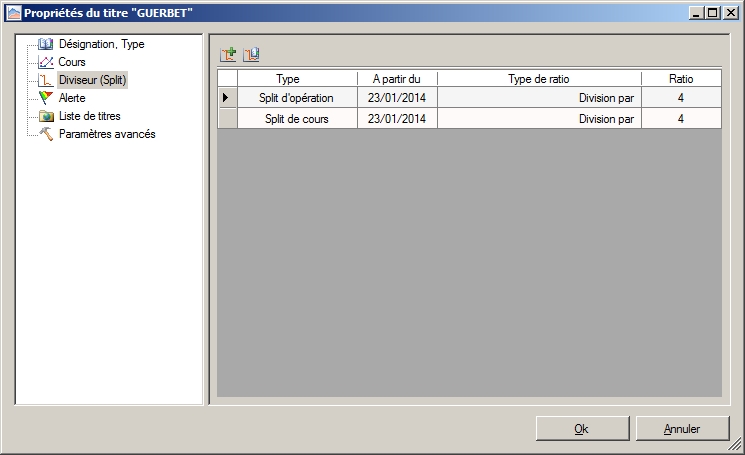Click the Liste de titres folder icon
This screenshot has height=455, width=745.
click(45, 116)
